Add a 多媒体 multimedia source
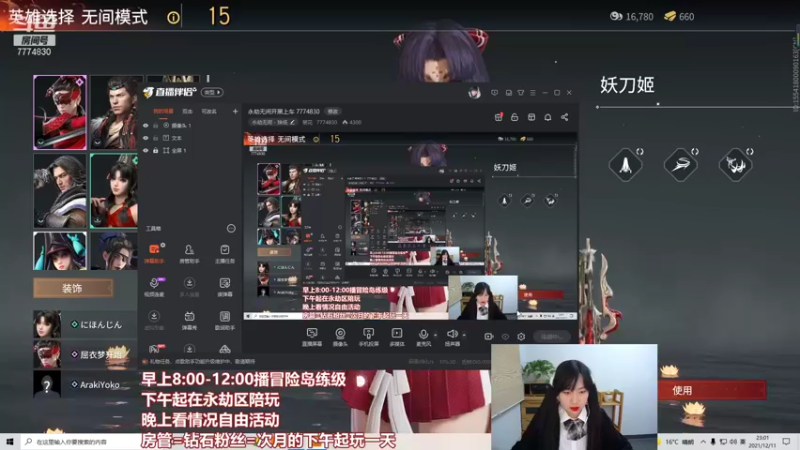Screen dimensions: 800x450 click(396, 337)
